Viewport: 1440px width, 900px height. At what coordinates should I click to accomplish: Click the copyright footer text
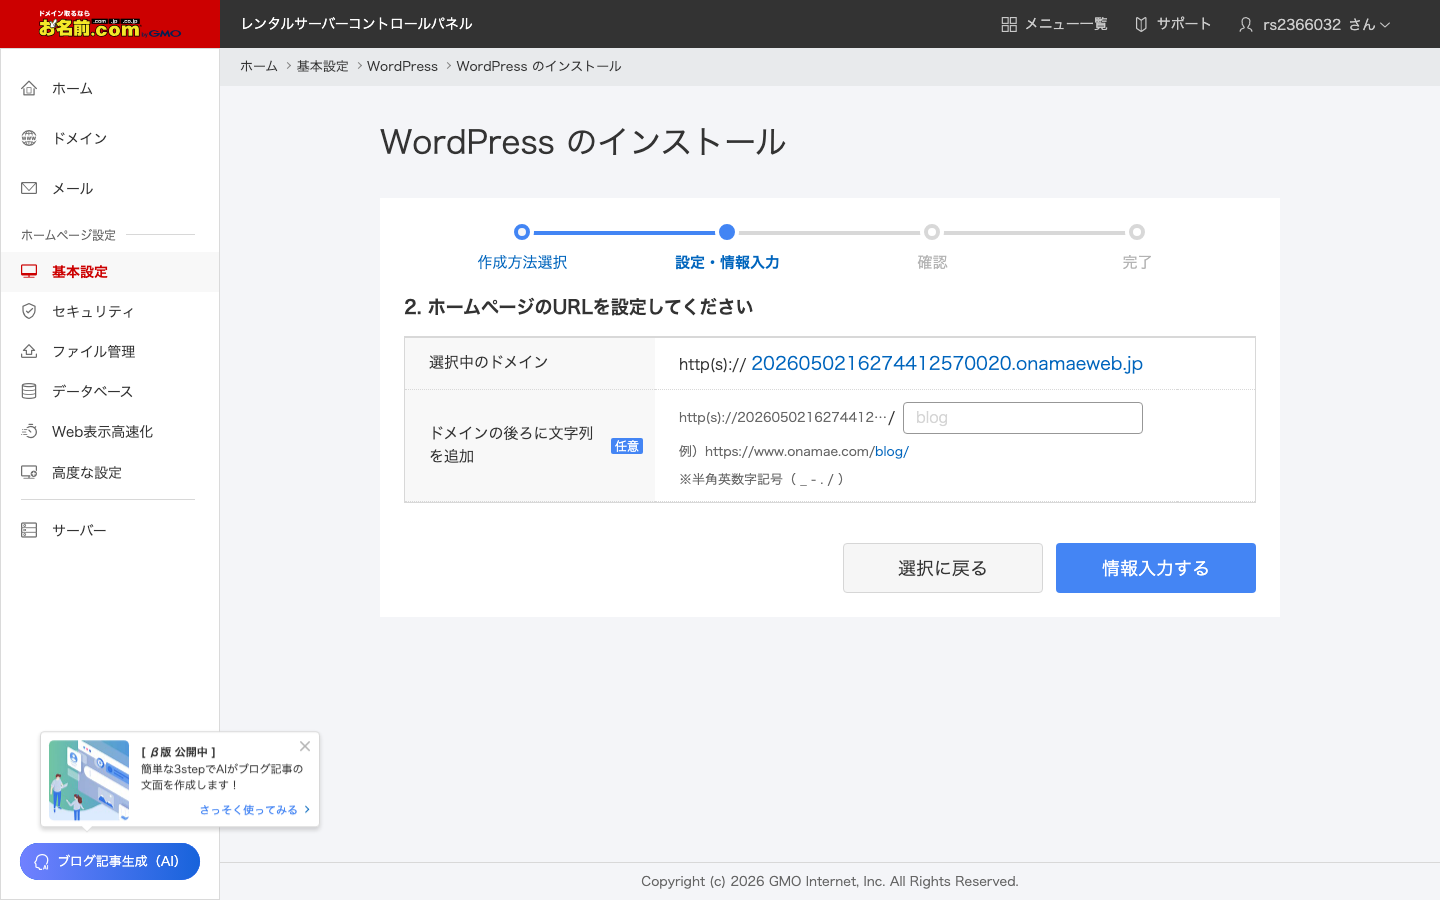[830, 881]
